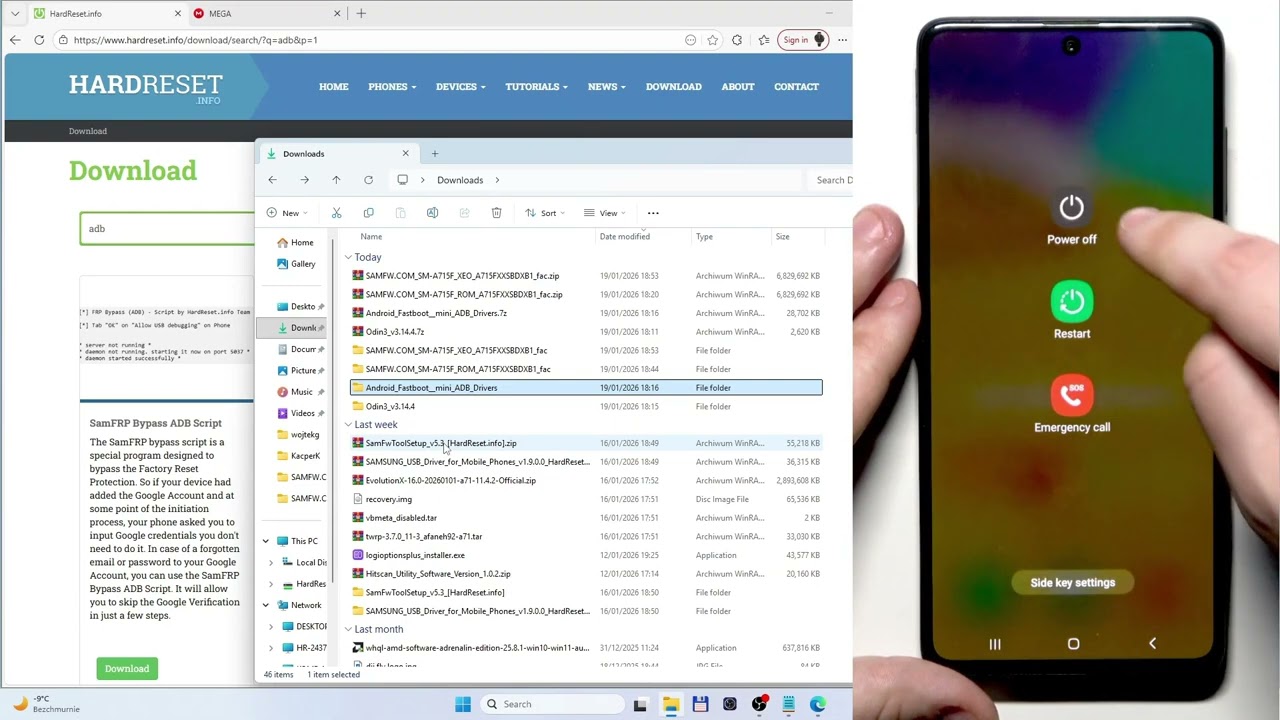
Task: Cut the selected item in File Explorer
Action: click(336, 213)
